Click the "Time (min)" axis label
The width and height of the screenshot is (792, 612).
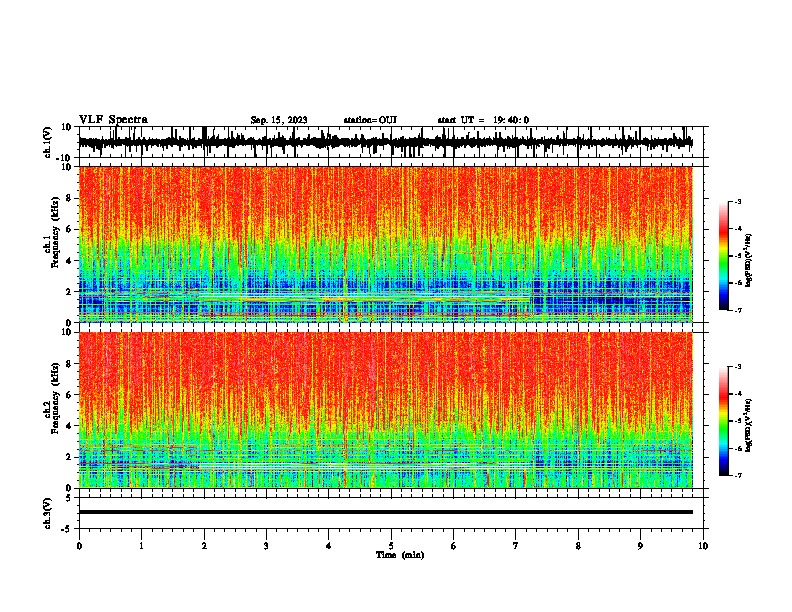tap(400, 555)
